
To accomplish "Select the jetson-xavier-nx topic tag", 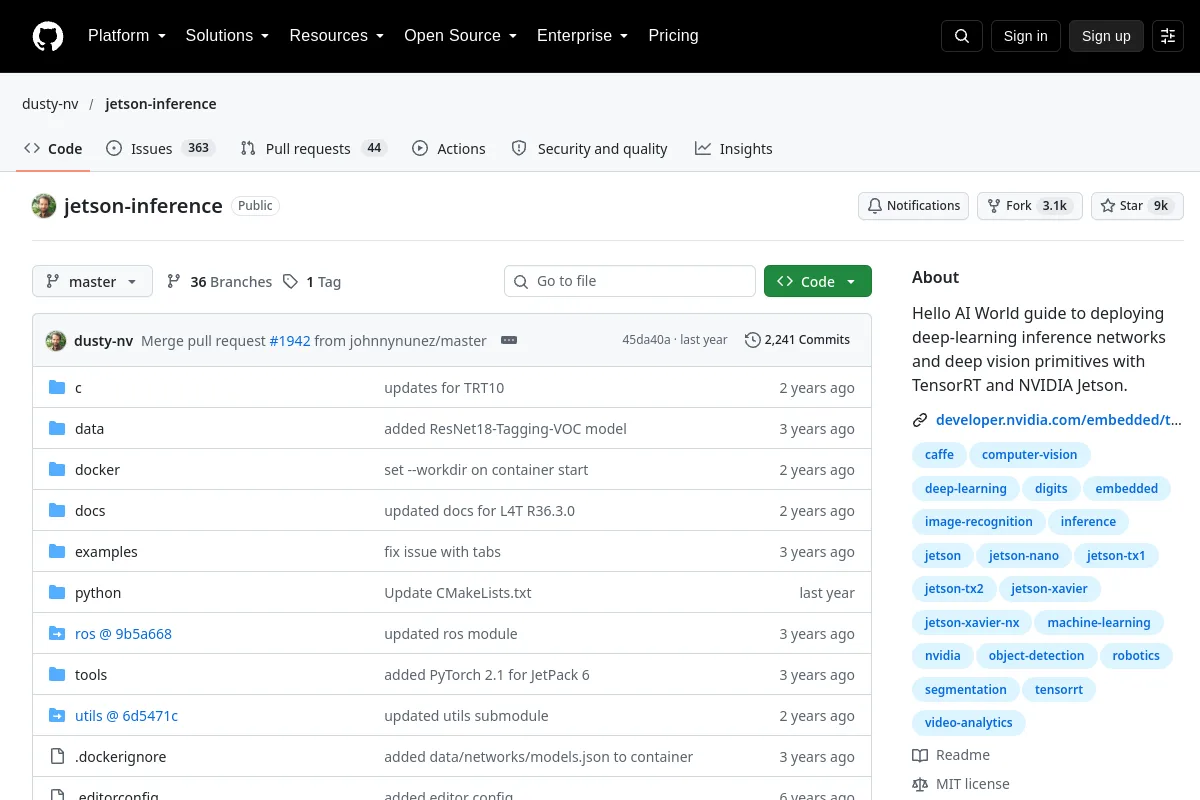I will [x=972, y=623].
